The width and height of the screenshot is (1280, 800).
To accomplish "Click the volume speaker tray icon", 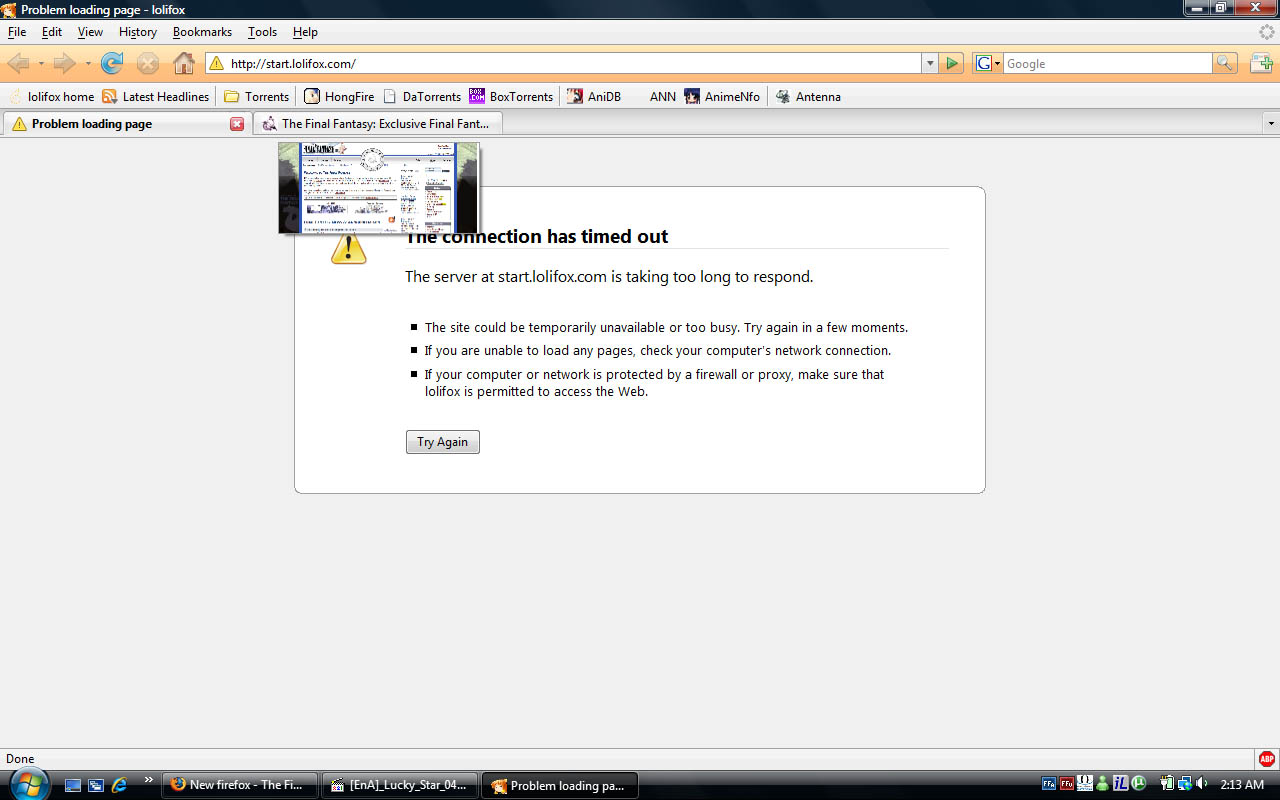I will [1201, 784].
